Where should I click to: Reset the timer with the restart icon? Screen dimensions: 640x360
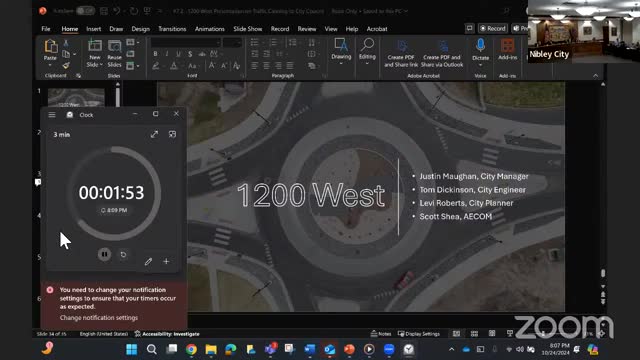pyautogui.click(x=123, y=255)
